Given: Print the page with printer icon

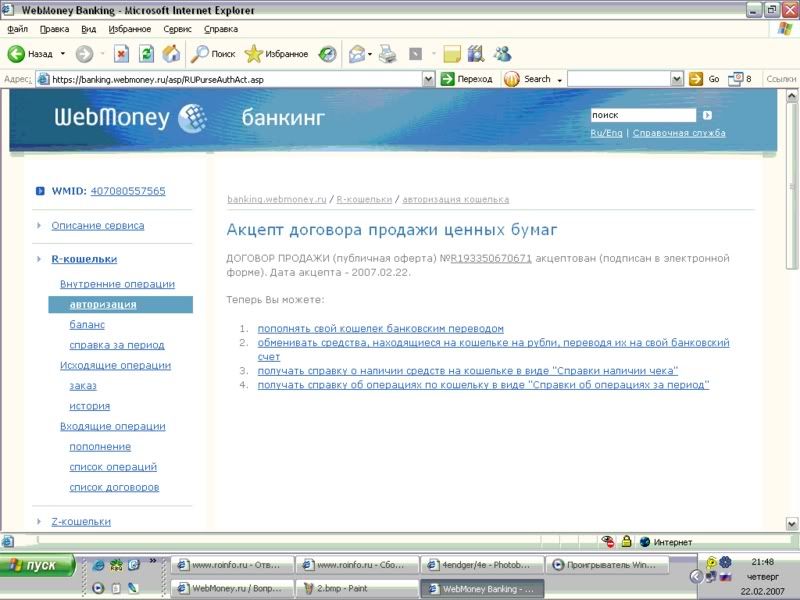Looking at the screenshot, I should (388, 54).
